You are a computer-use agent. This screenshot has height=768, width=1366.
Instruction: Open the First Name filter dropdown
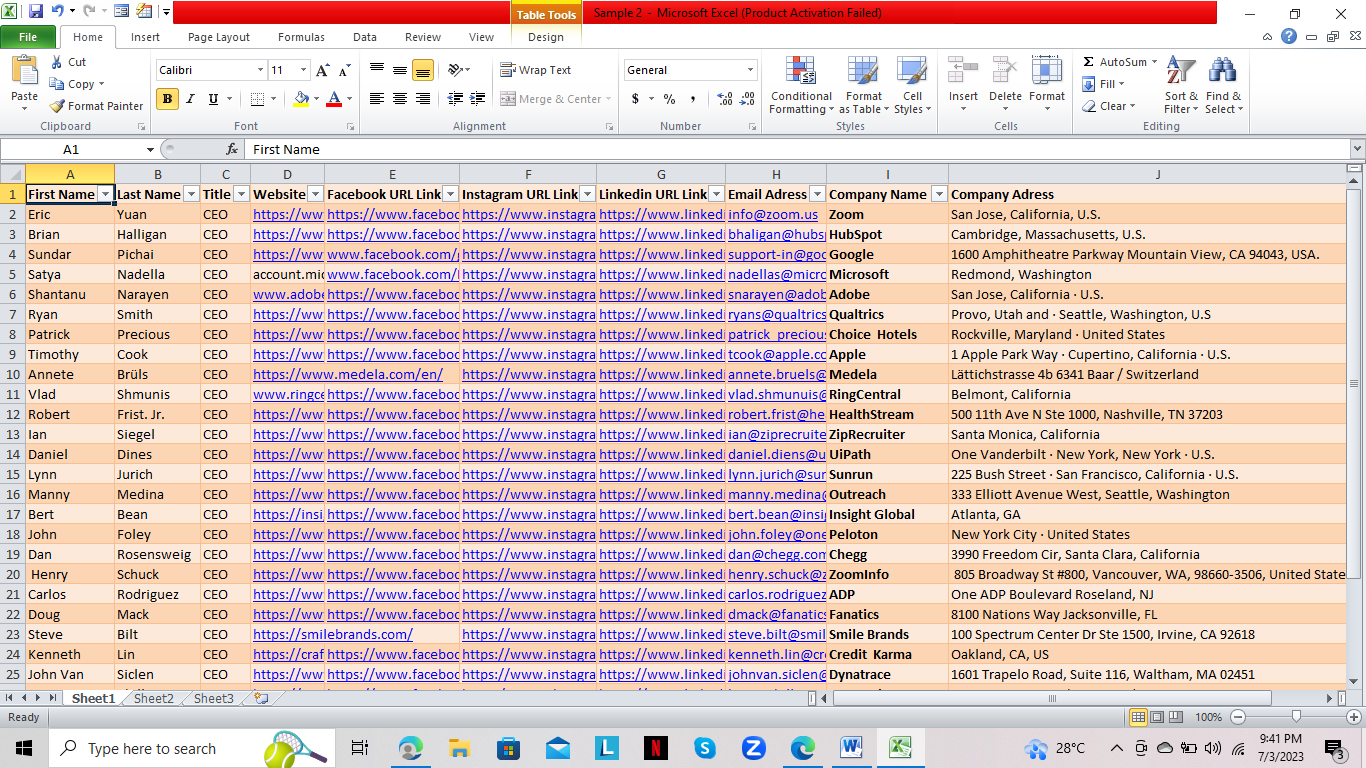[x=105, y=194]
